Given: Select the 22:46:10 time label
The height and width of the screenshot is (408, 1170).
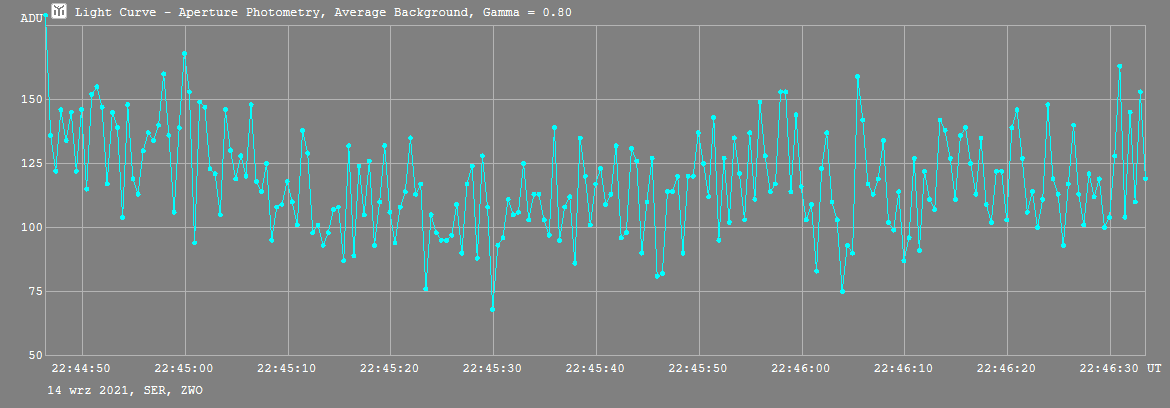Looking at the screenshot, I should click(x=904, y=368).
